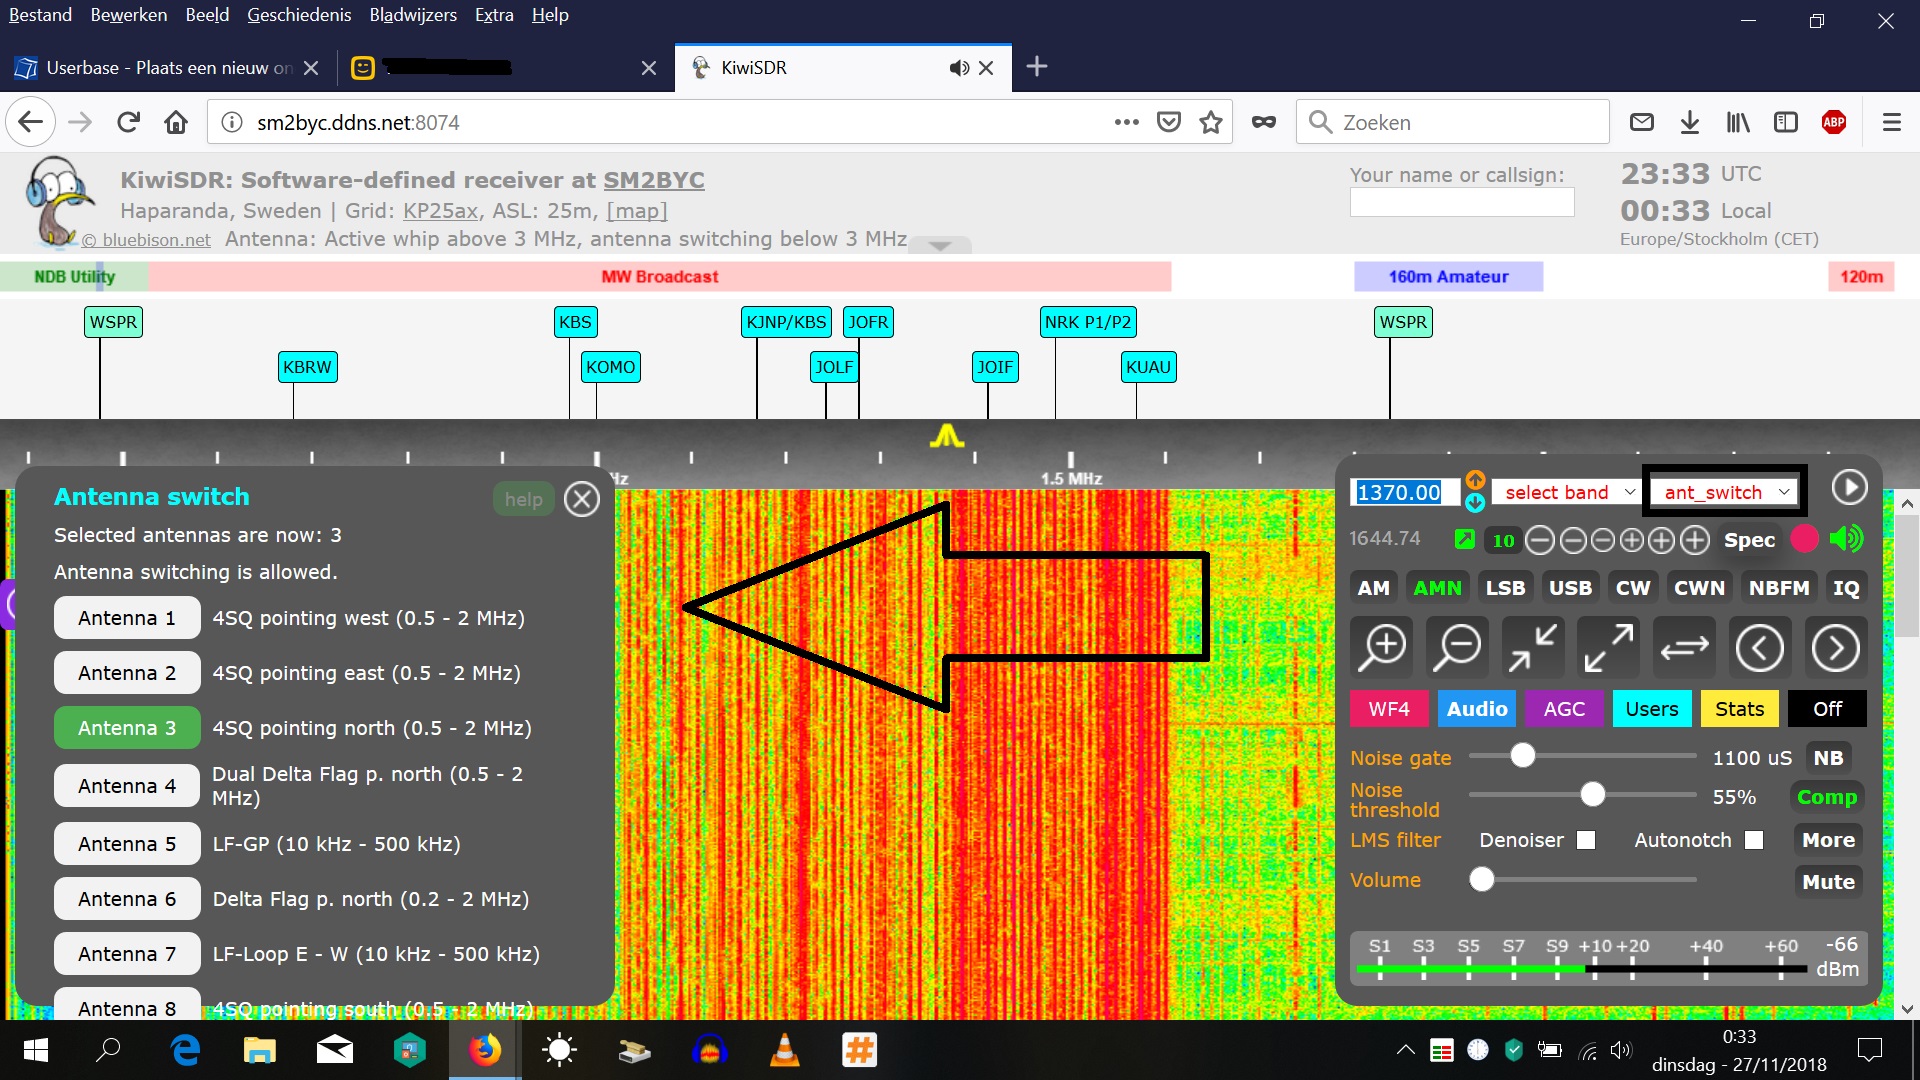Click the page right chevron circle icon
Image resolution: width=1920 pixels, height=1080 pixels.
click(1835, 648)
